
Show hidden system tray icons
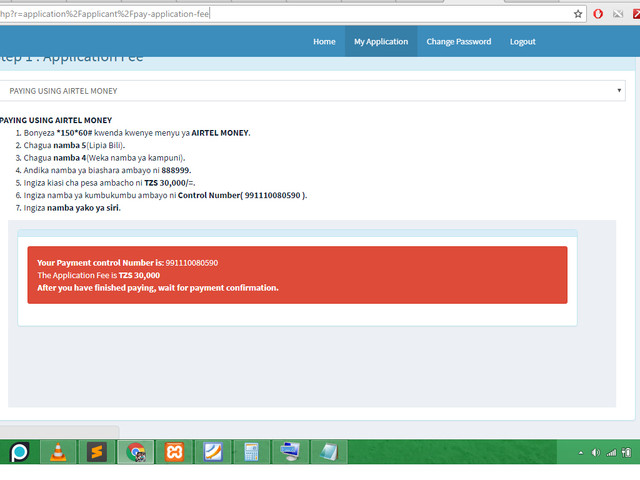tap(580, 453)
